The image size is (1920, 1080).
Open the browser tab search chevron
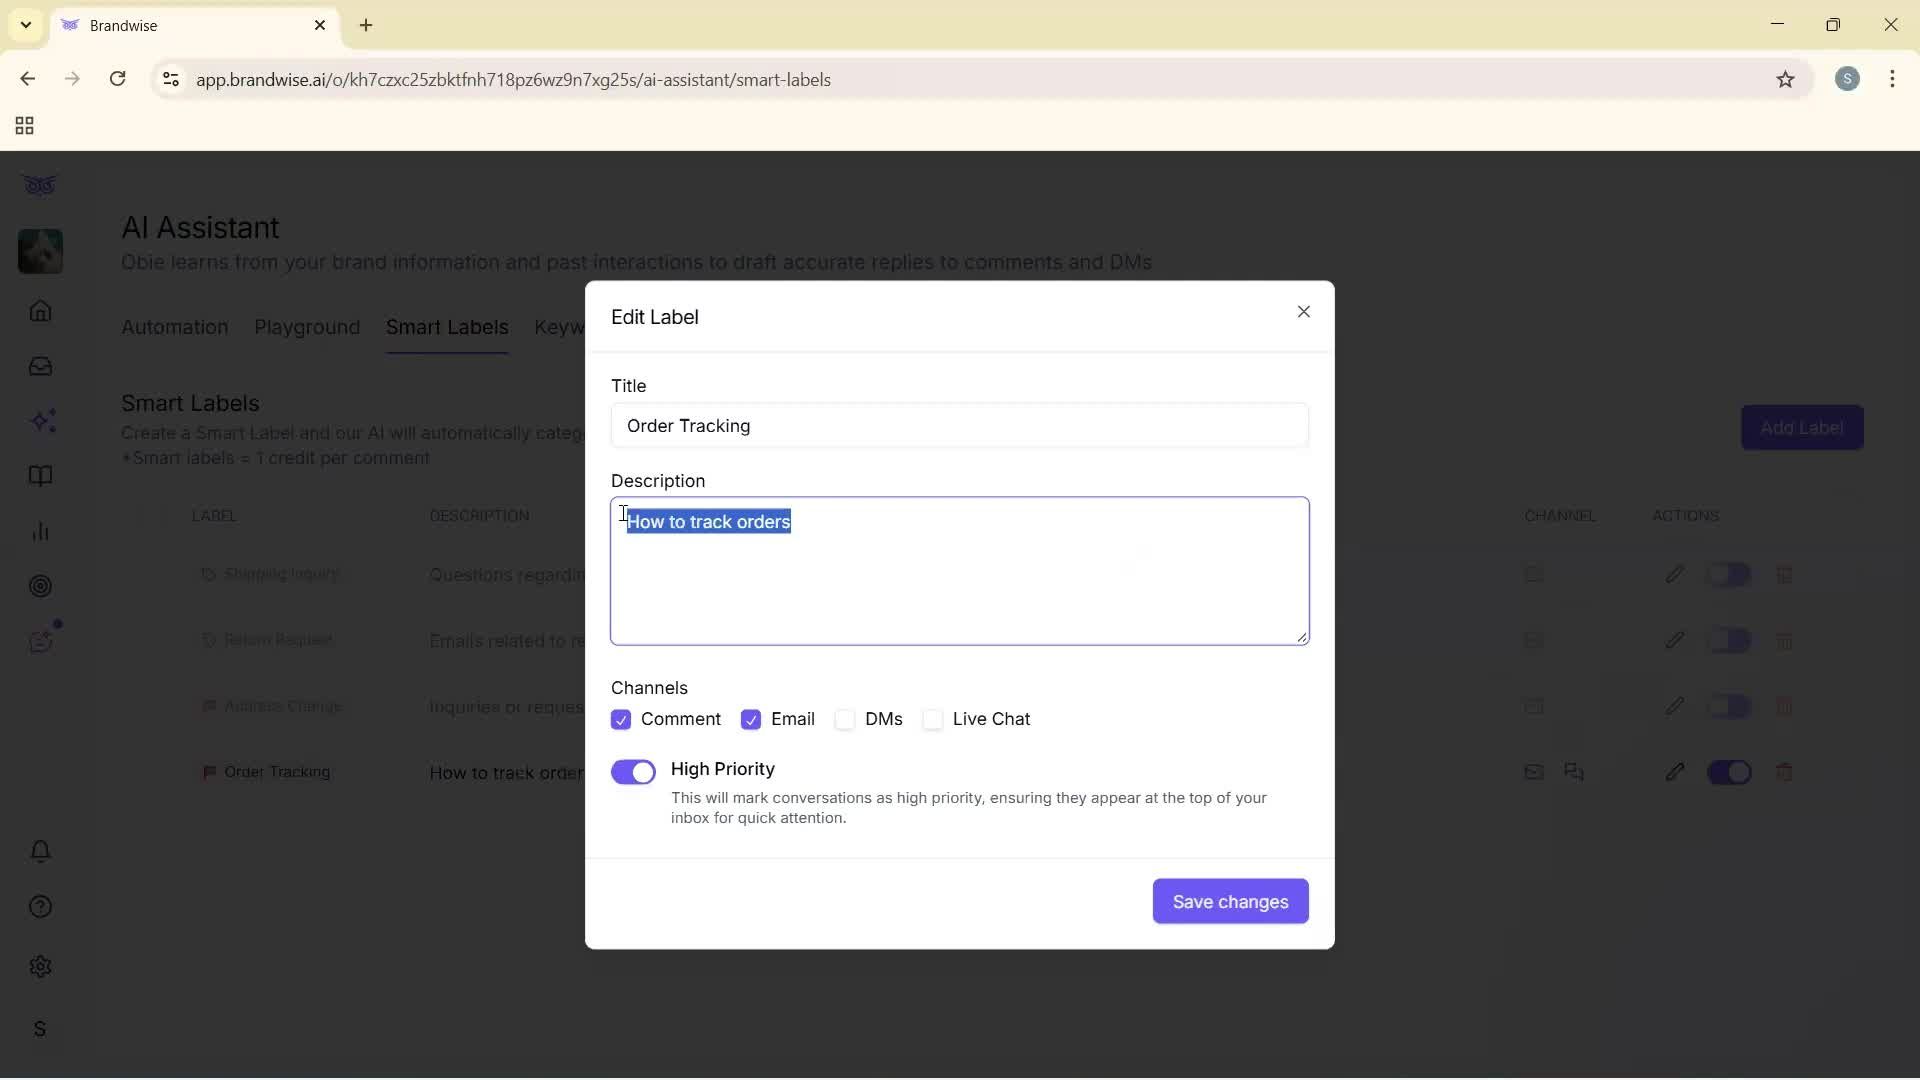pyautogui.click(x=25, y=25)
